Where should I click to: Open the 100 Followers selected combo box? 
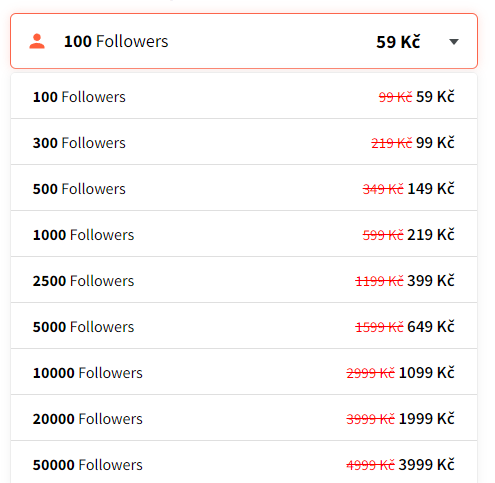(x=244, y=41)
